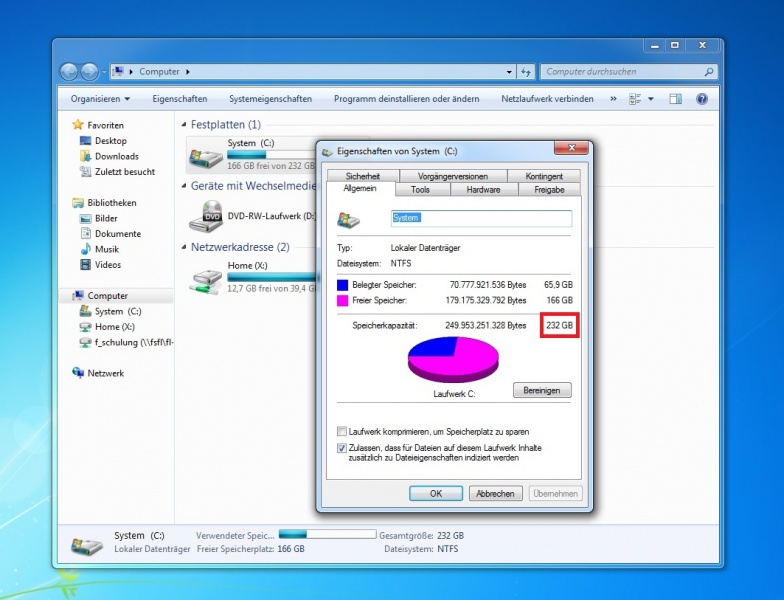Click Home (X:) icon in navigation tree

(x=86, y=326)
